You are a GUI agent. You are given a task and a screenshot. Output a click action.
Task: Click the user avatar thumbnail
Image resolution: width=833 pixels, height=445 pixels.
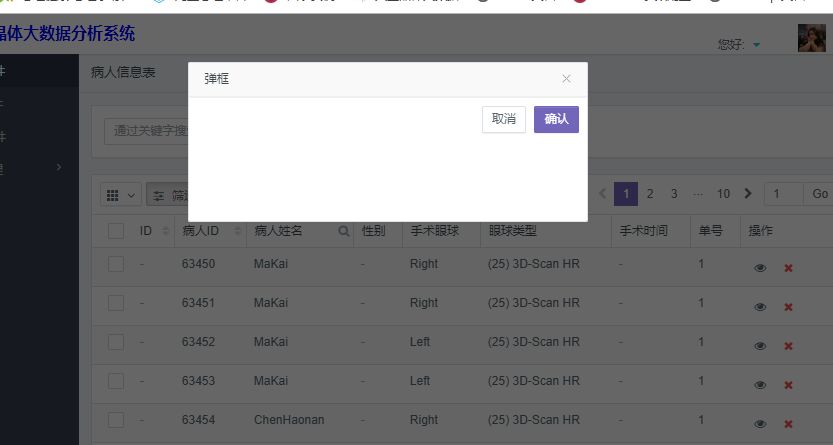point(811,38)
